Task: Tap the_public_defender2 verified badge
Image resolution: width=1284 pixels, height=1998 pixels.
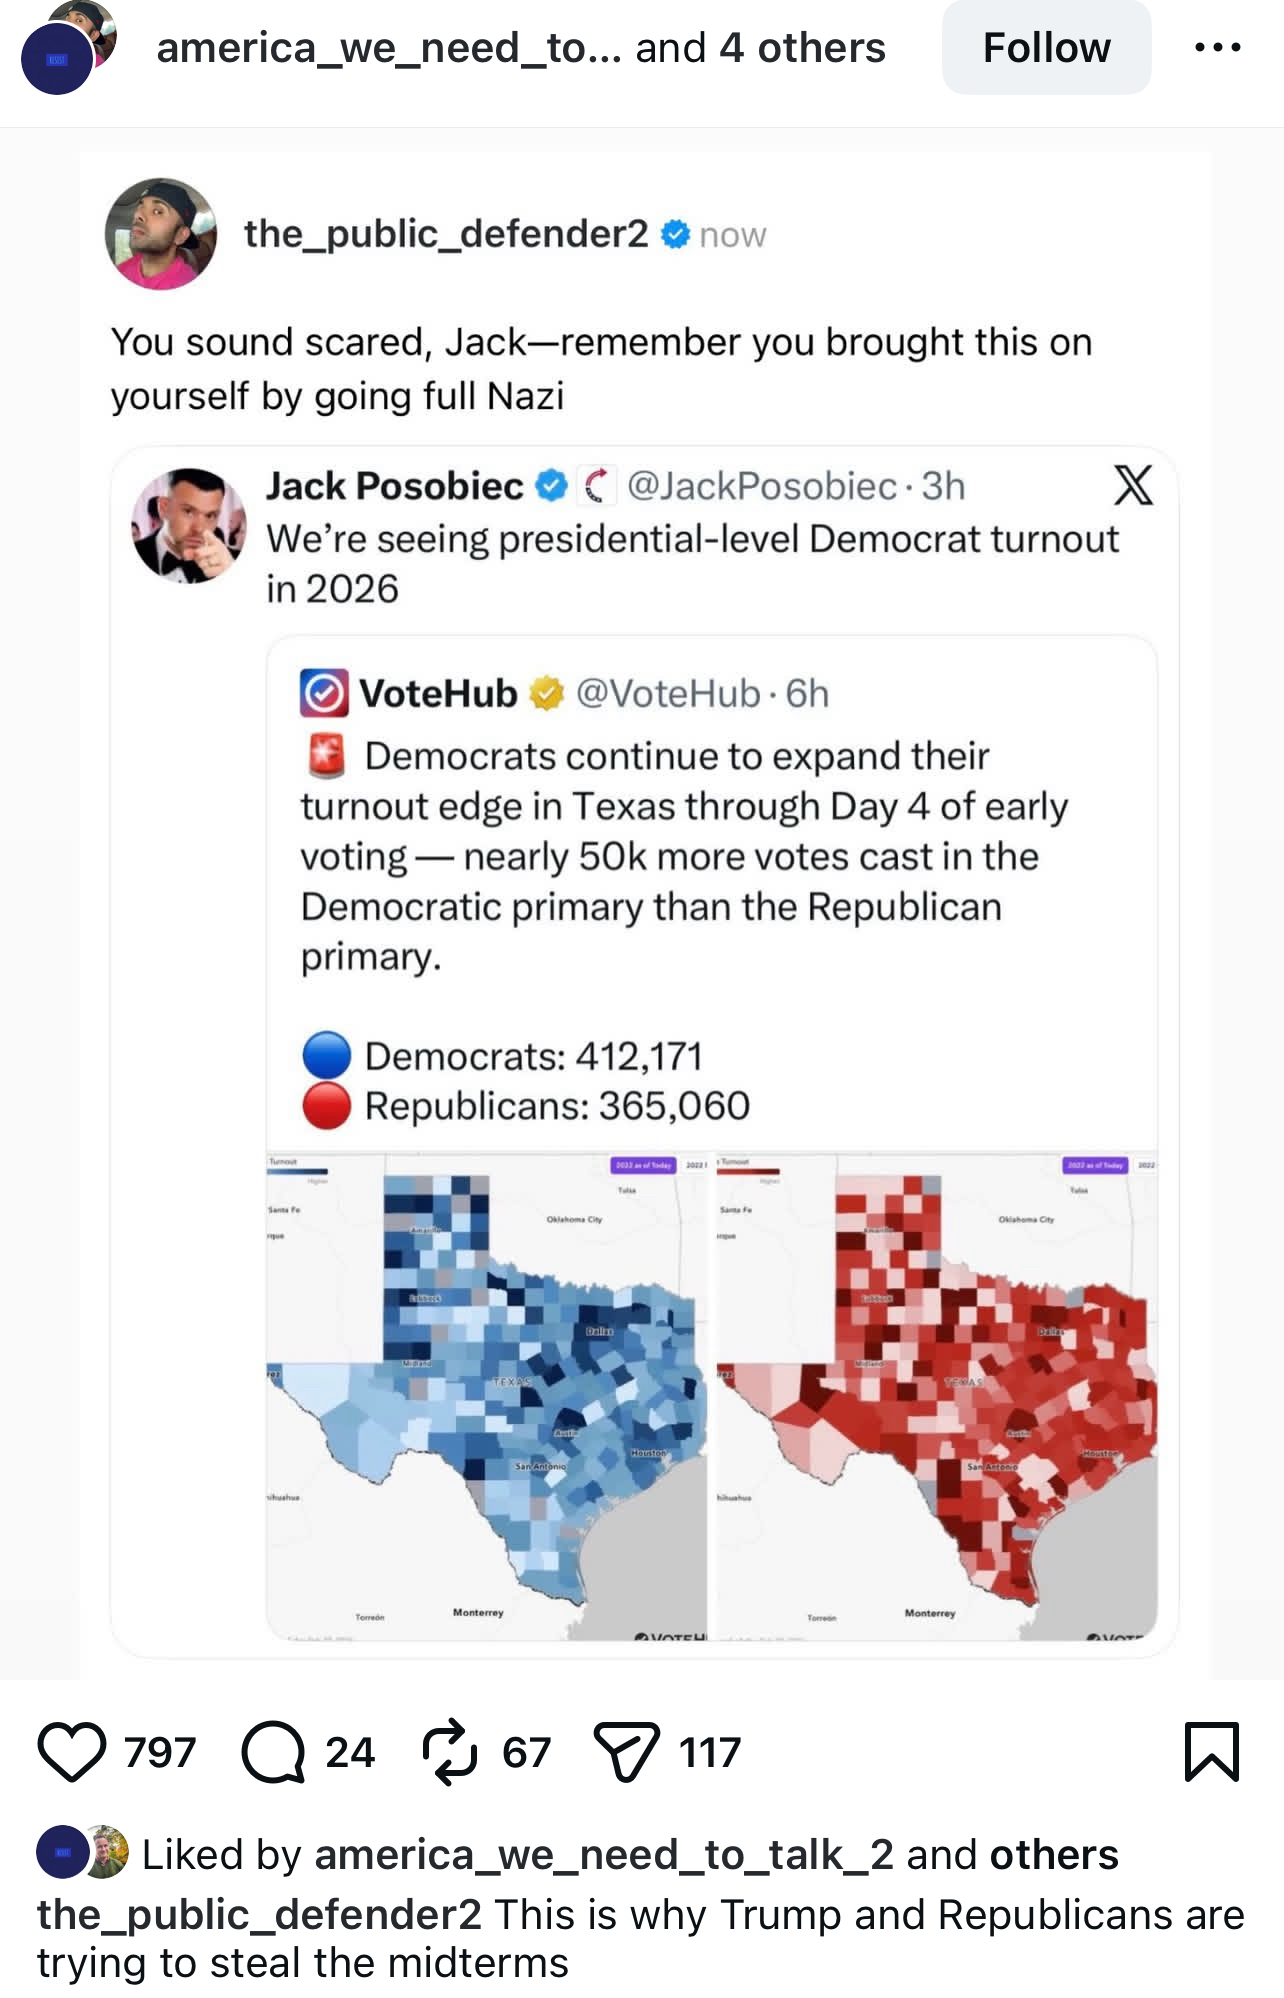Action: coord(676,234)
